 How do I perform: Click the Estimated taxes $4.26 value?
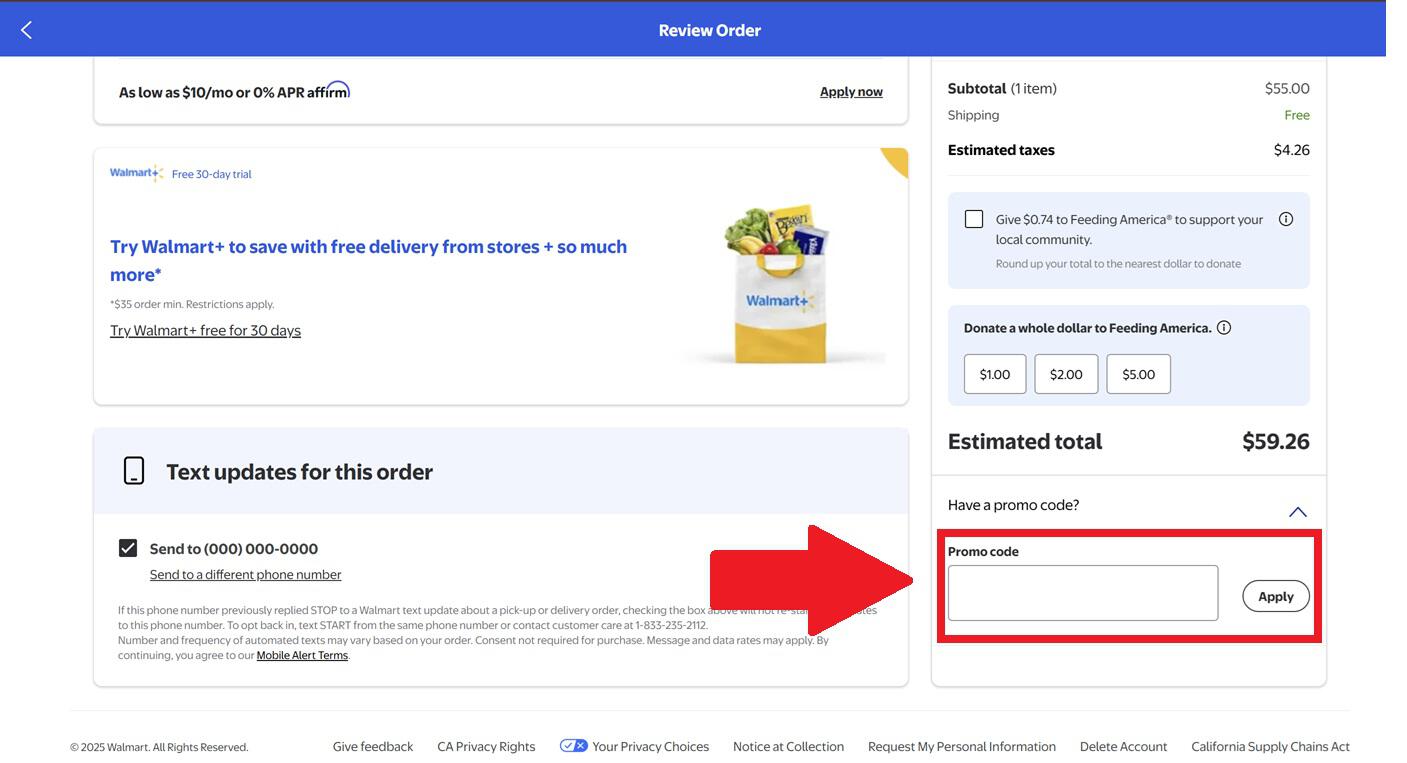pos(1291,150)
